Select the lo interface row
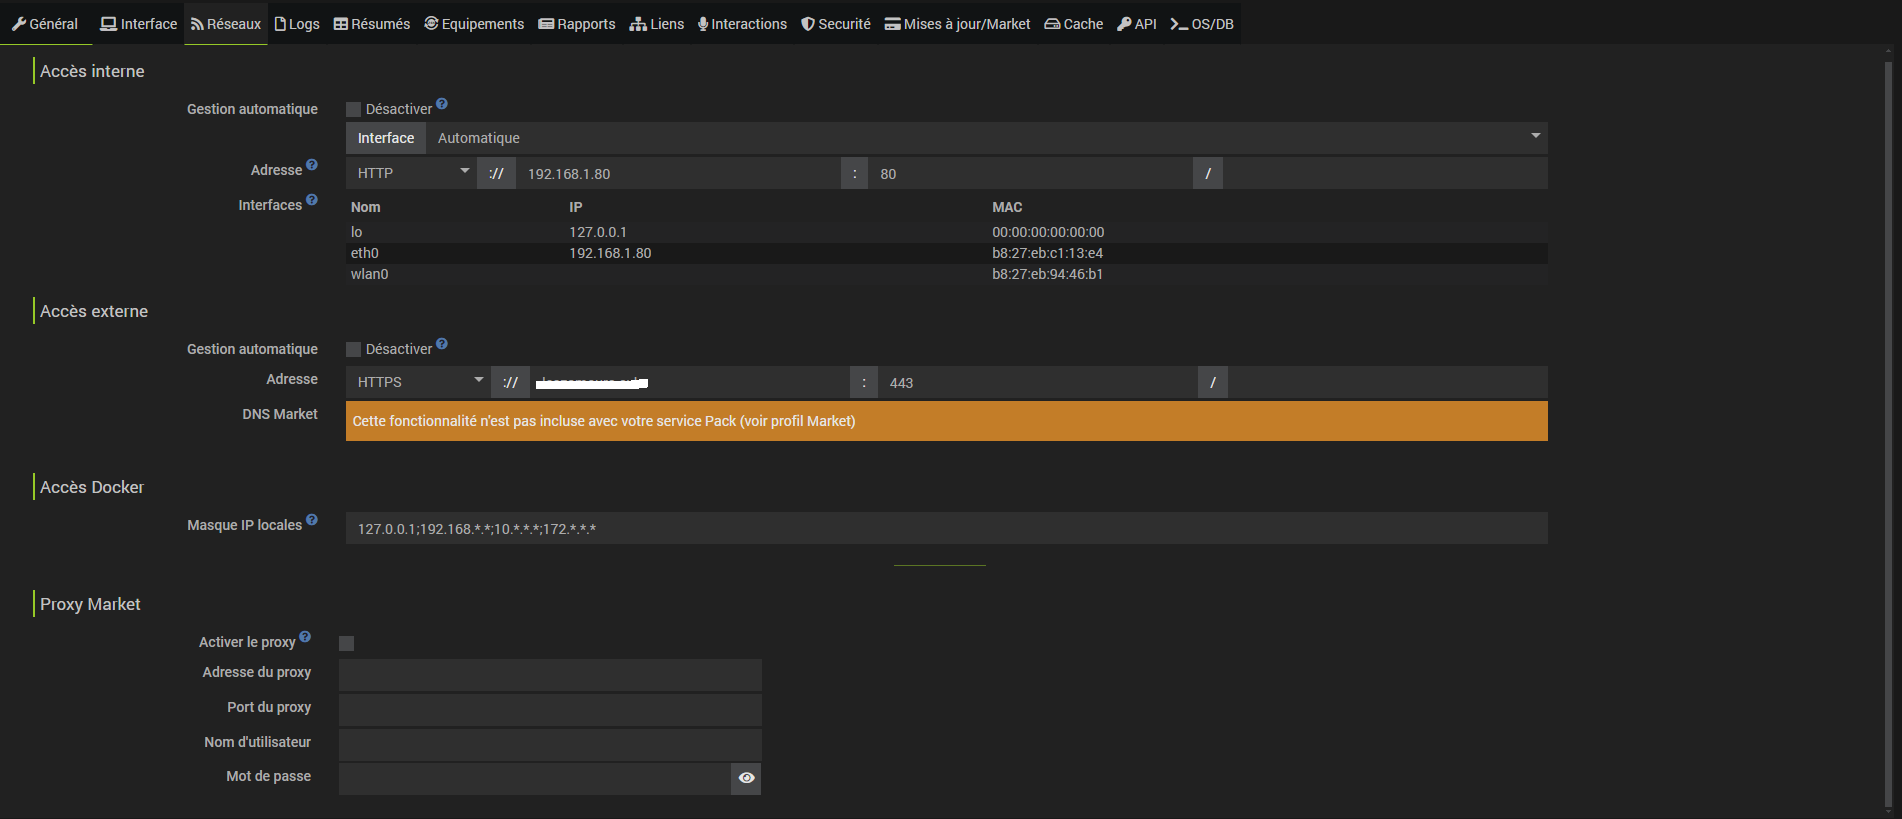 [x=947, y=232]
